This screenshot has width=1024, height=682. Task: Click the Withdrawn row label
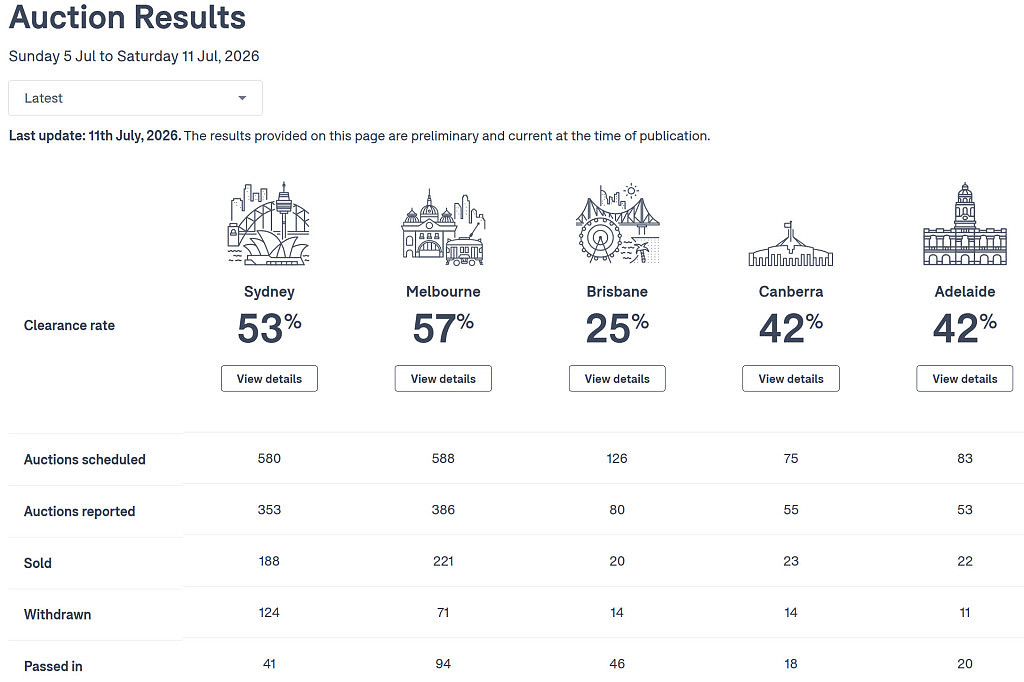click(57, 615)
